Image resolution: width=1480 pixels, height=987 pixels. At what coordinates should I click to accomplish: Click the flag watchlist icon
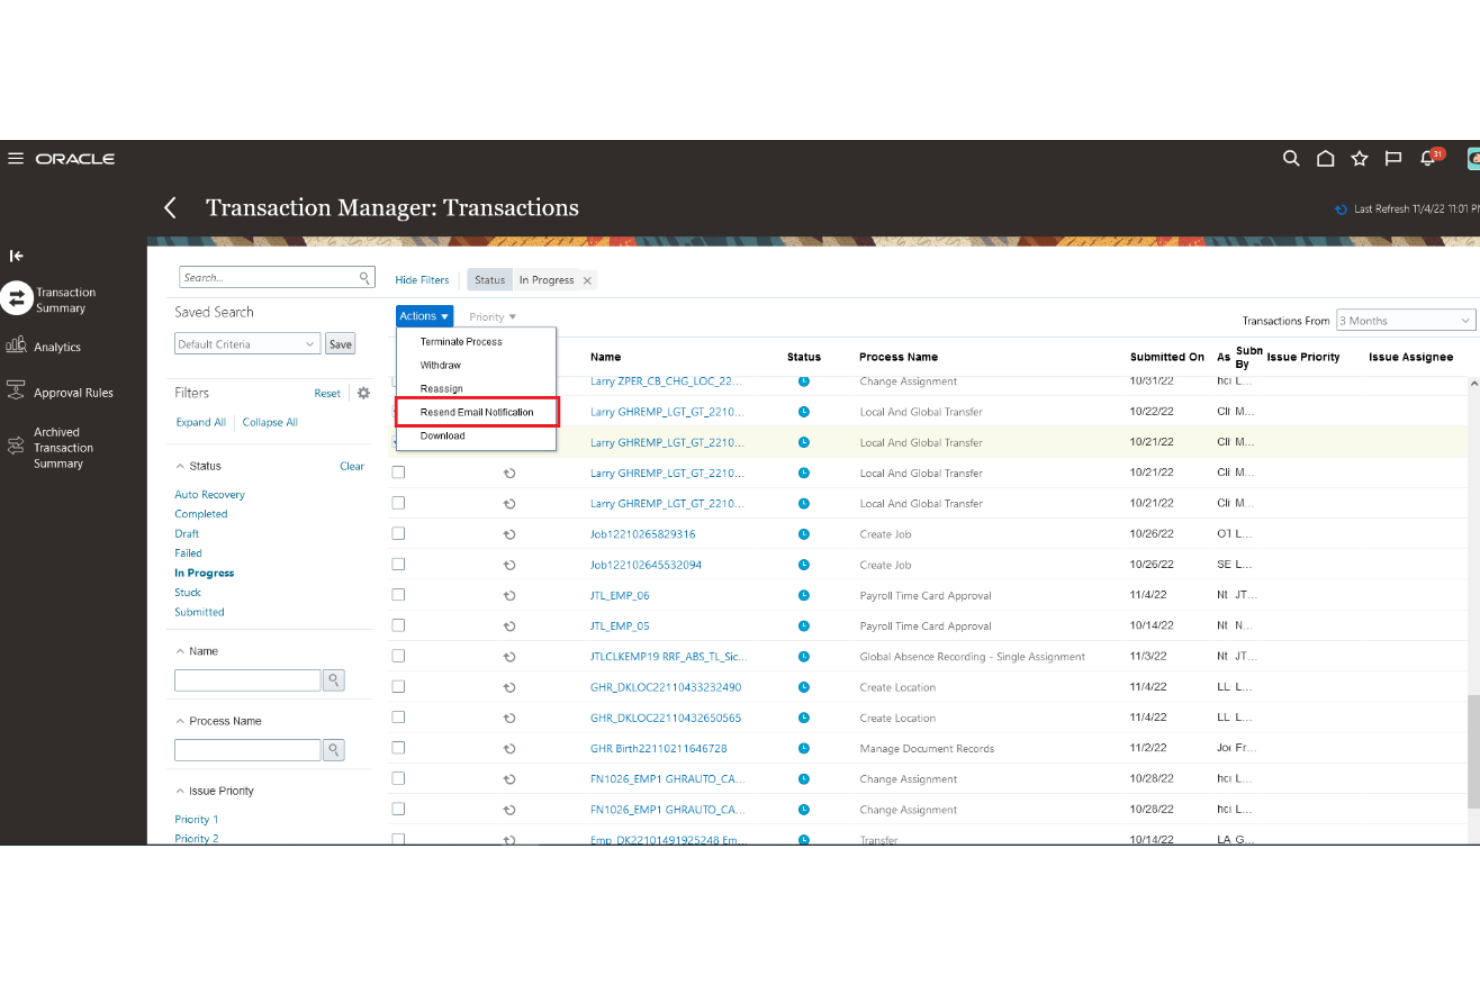tap(1393, 158)
